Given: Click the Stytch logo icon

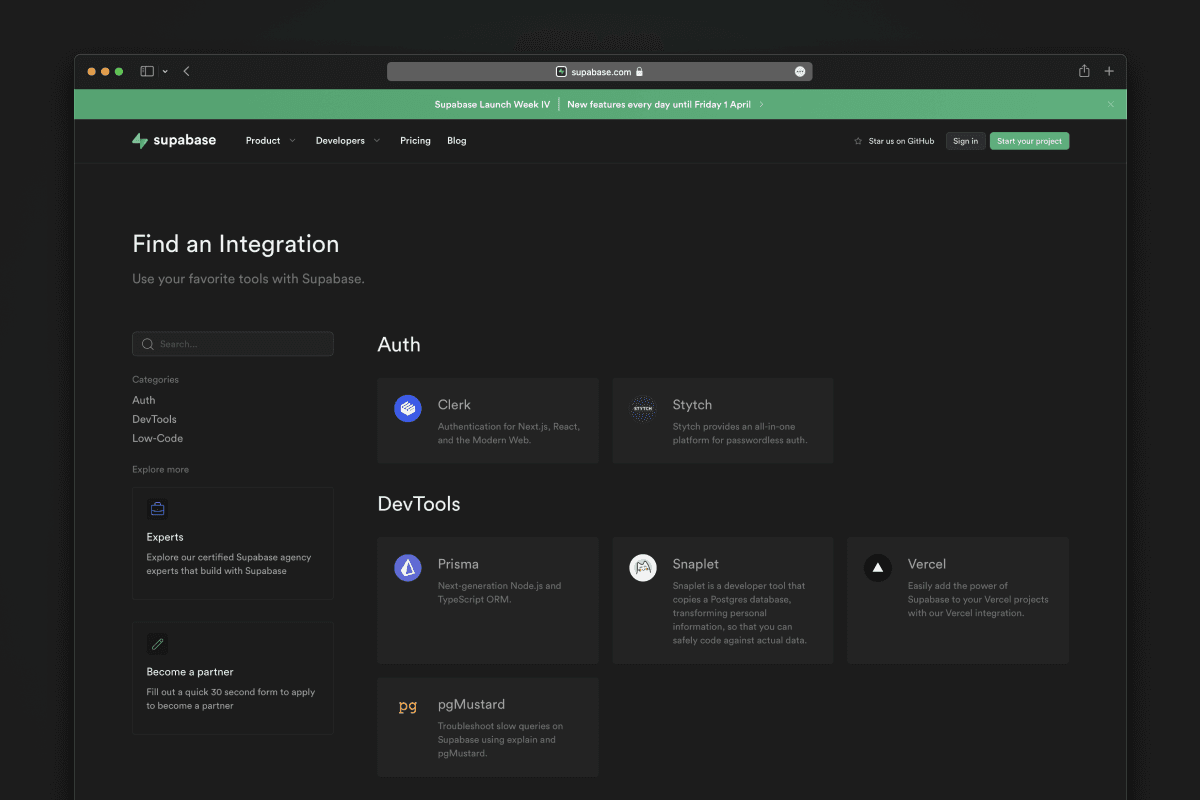Looking at the screenshot, I should coord(642,408).
